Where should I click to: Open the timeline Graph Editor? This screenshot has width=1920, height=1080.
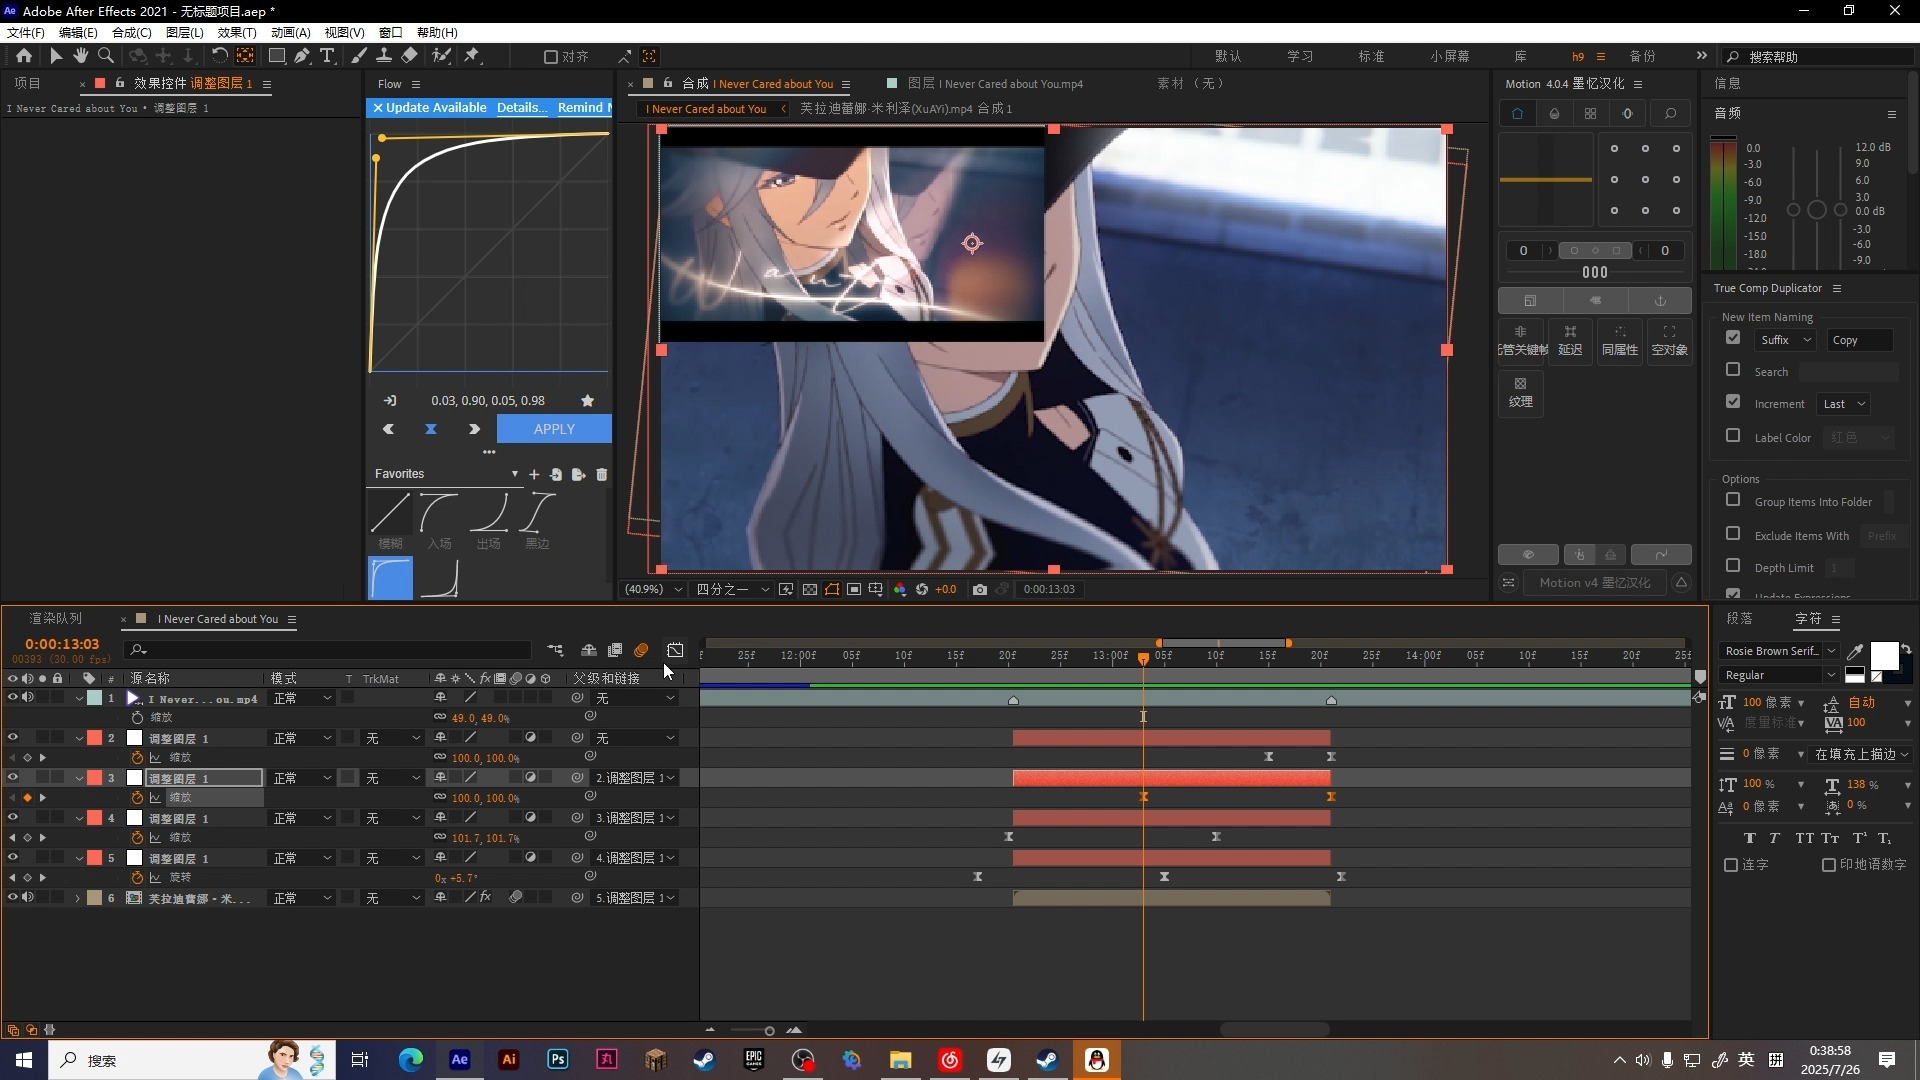click(675, 650)
